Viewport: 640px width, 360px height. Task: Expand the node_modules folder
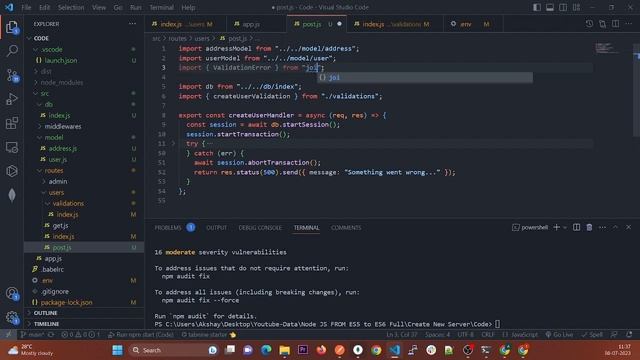click(x=36, y=82)
